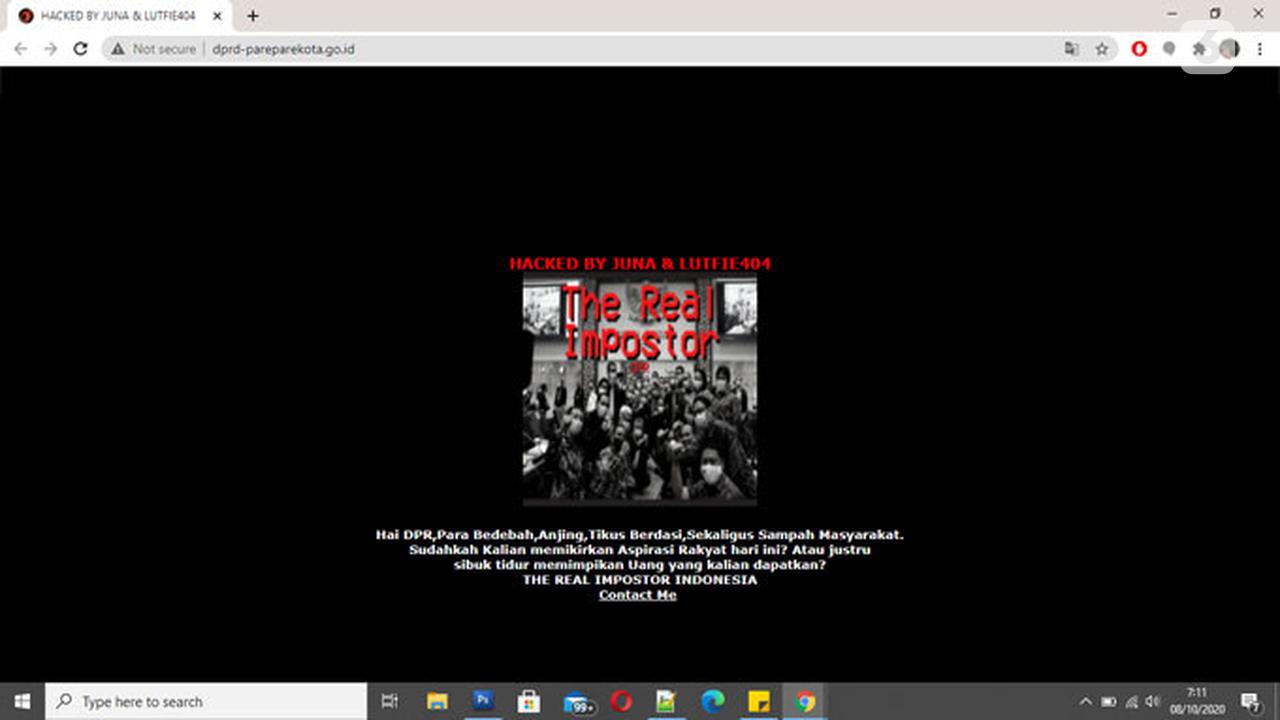Open the Windows Start menu
This screenshot has height=720, width=1280.
coord(22,701)
